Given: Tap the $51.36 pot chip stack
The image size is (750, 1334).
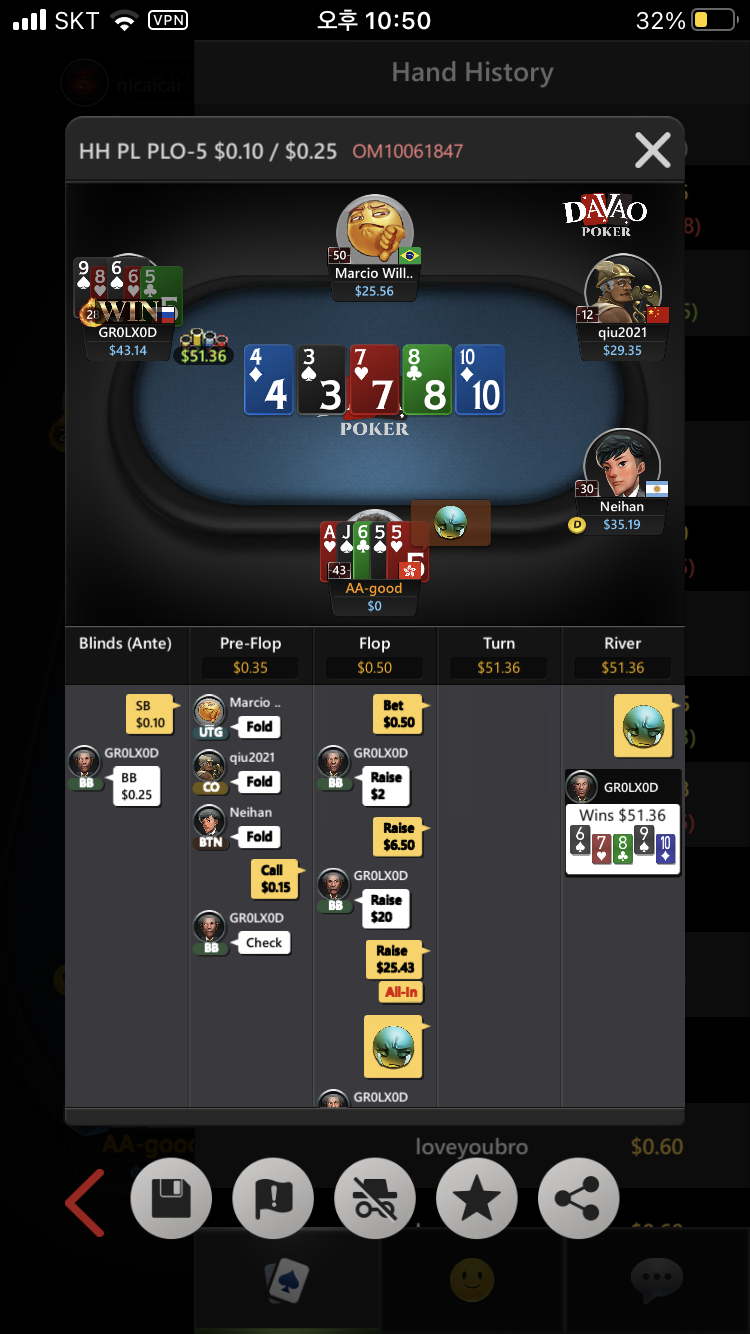Looking at the screenshot, I should (203, 348).
